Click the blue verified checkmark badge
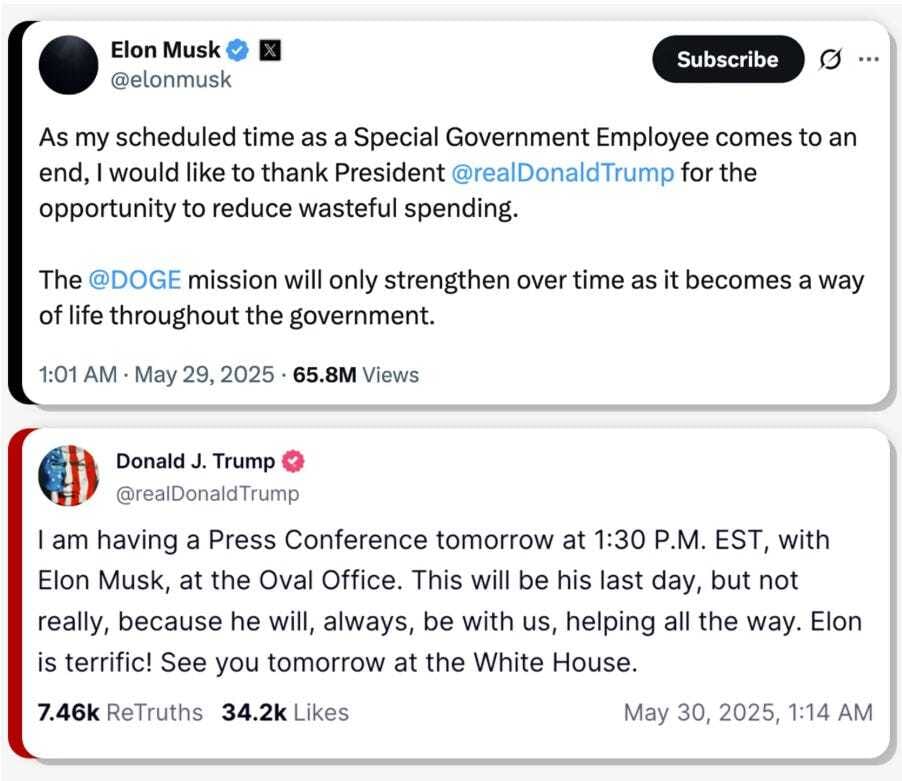Viewport: 902px width, 781px height. (237, 48)
